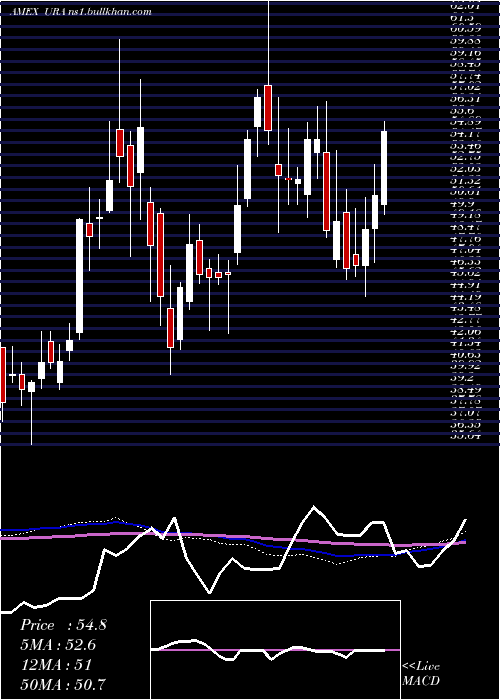500x700 pixels.
Task: Click the '5MA : 52.6' value
Action: (x=58, y=645)
